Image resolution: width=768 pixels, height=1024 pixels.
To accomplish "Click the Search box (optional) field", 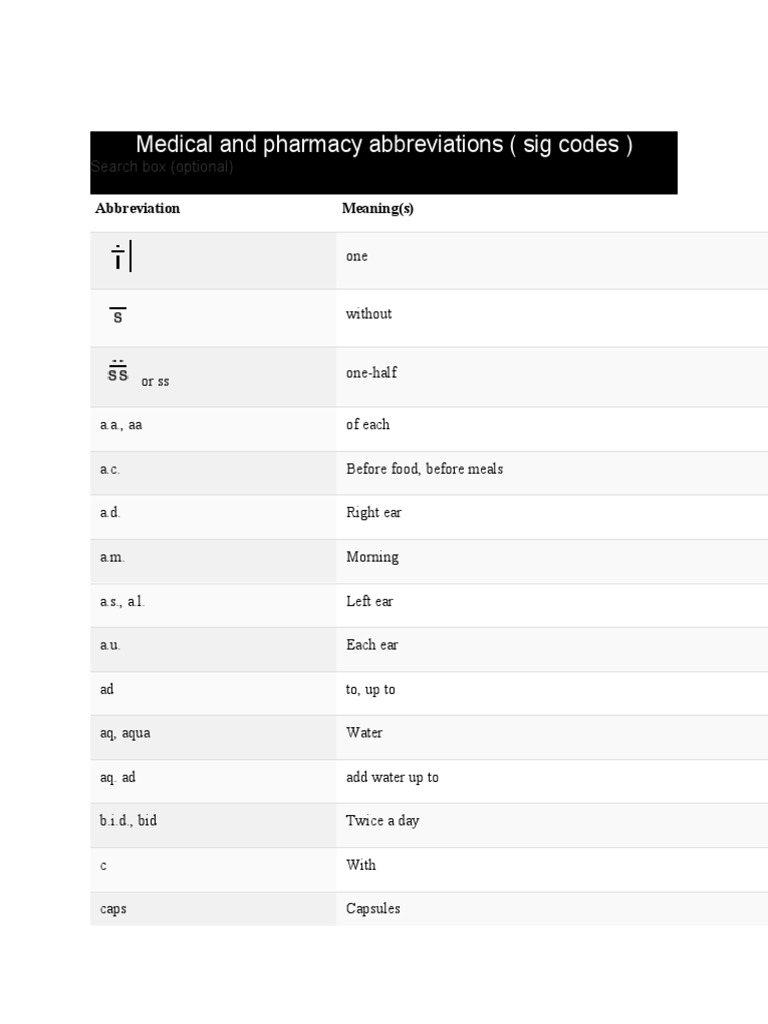I will (x=162, y=167).
